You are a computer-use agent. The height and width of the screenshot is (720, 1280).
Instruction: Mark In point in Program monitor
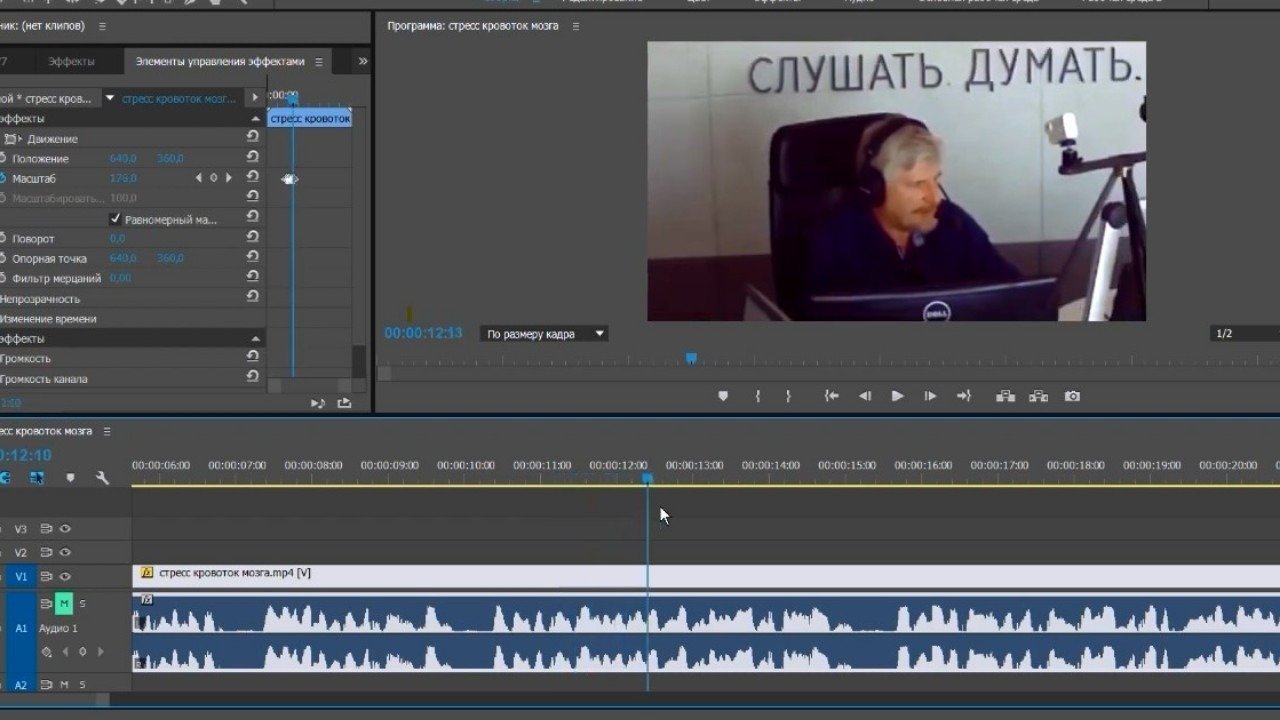point(758,396)
